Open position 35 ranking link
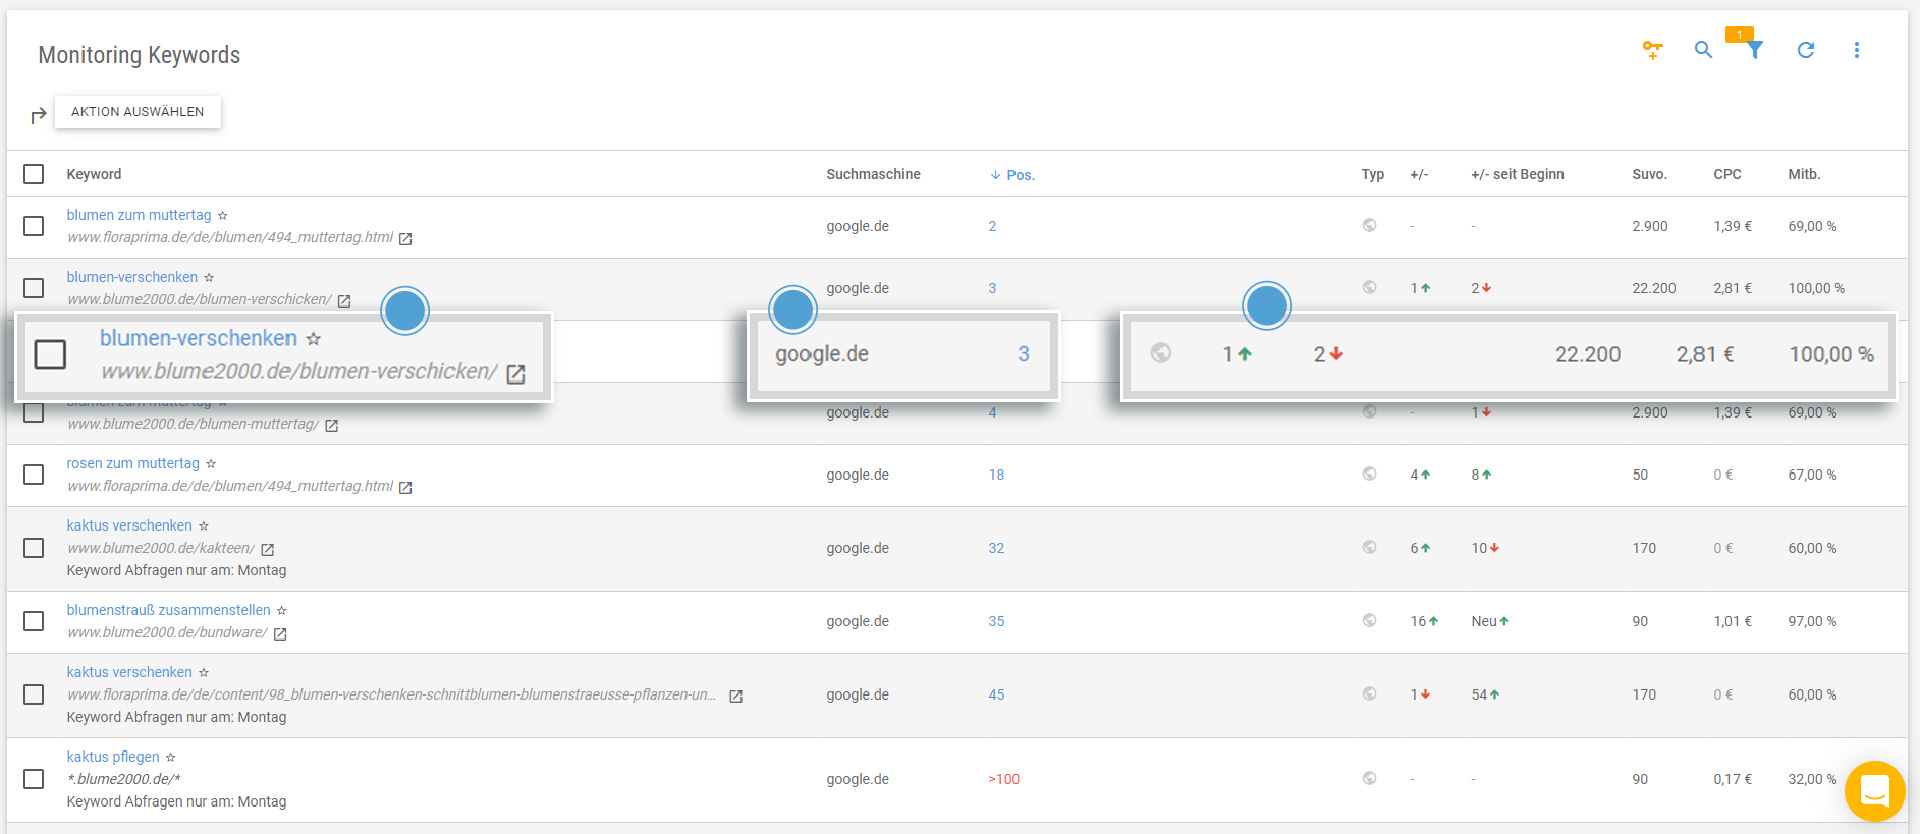This screenshot has width=1920, height=834. tap(996, 621)
